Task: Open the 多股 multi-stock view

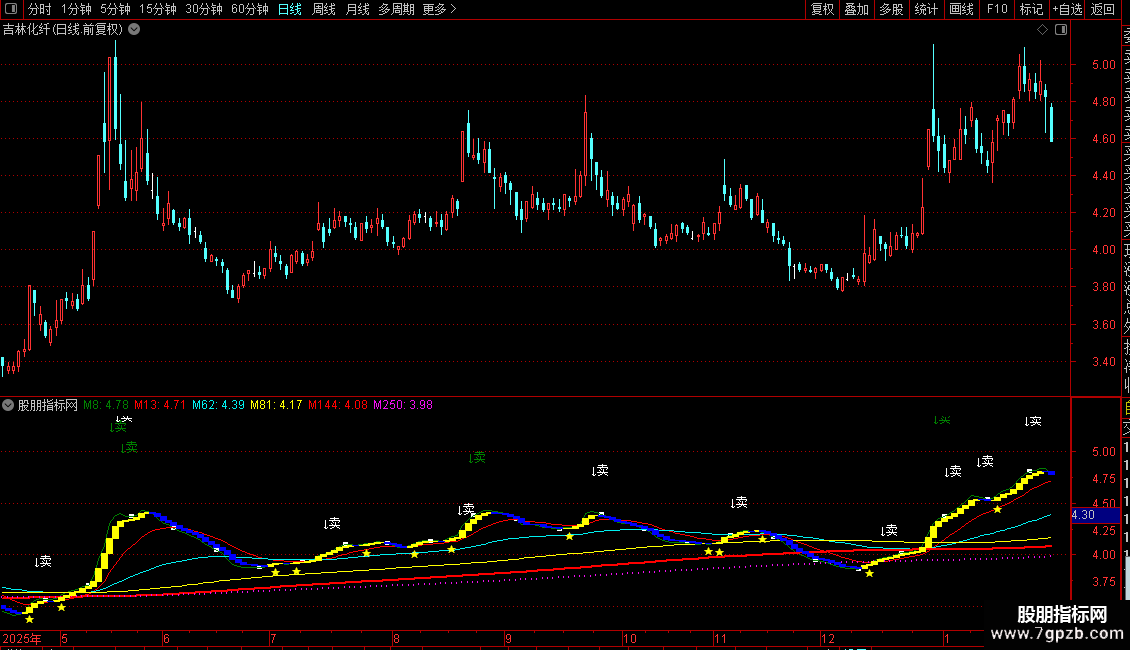Action: (891, 9)
